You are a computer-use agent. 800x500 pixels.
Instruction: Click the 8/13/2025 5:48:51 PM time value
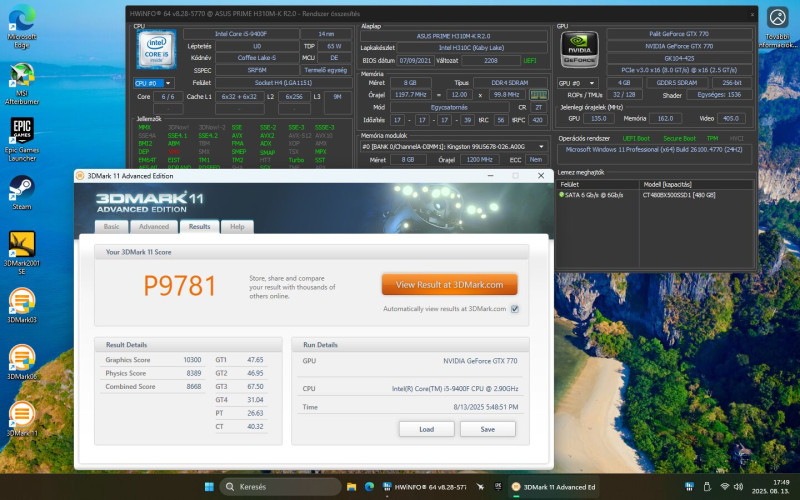(485, 407)
